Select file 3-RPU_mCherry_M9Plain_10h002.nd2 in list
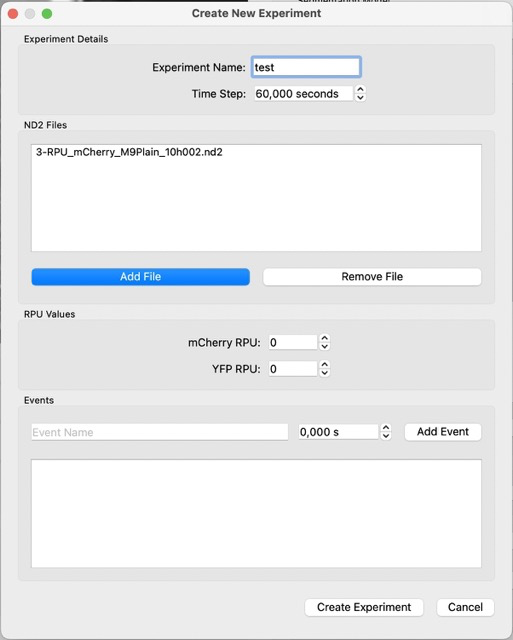513x640 pixels. pyautogui.click(x=256, y=152)
